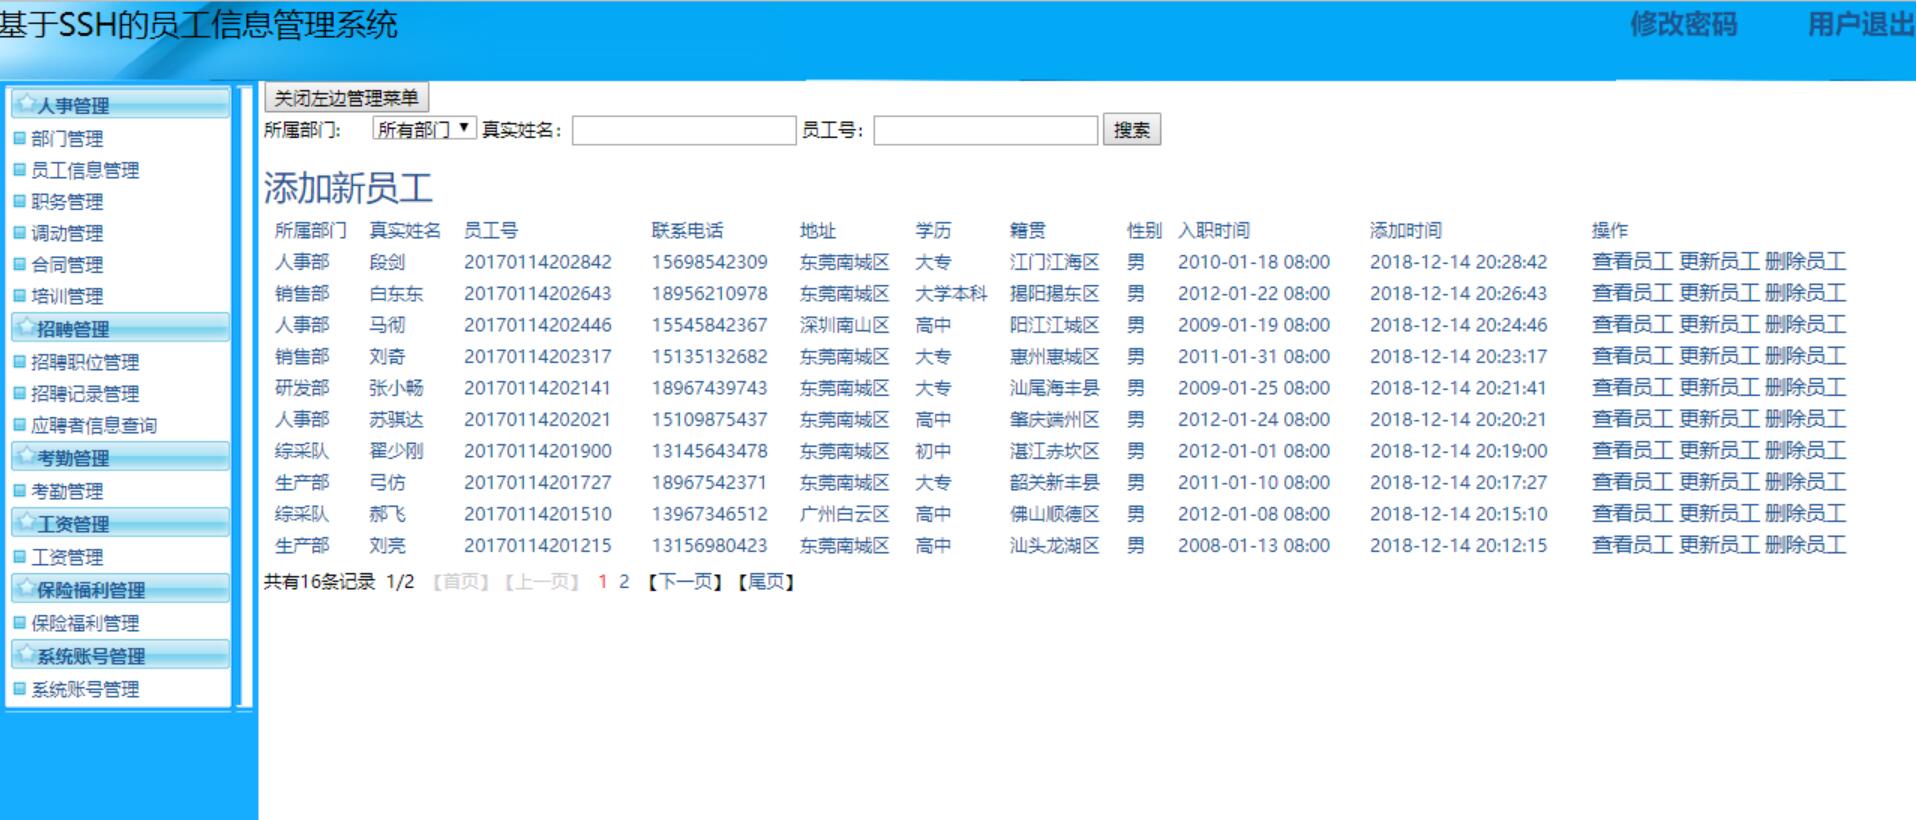Image resolution: width=1916 pixels, height=820 pixels.
Task: Click square bullet icon before 系统账号管理 item
Action: point(20,689)
